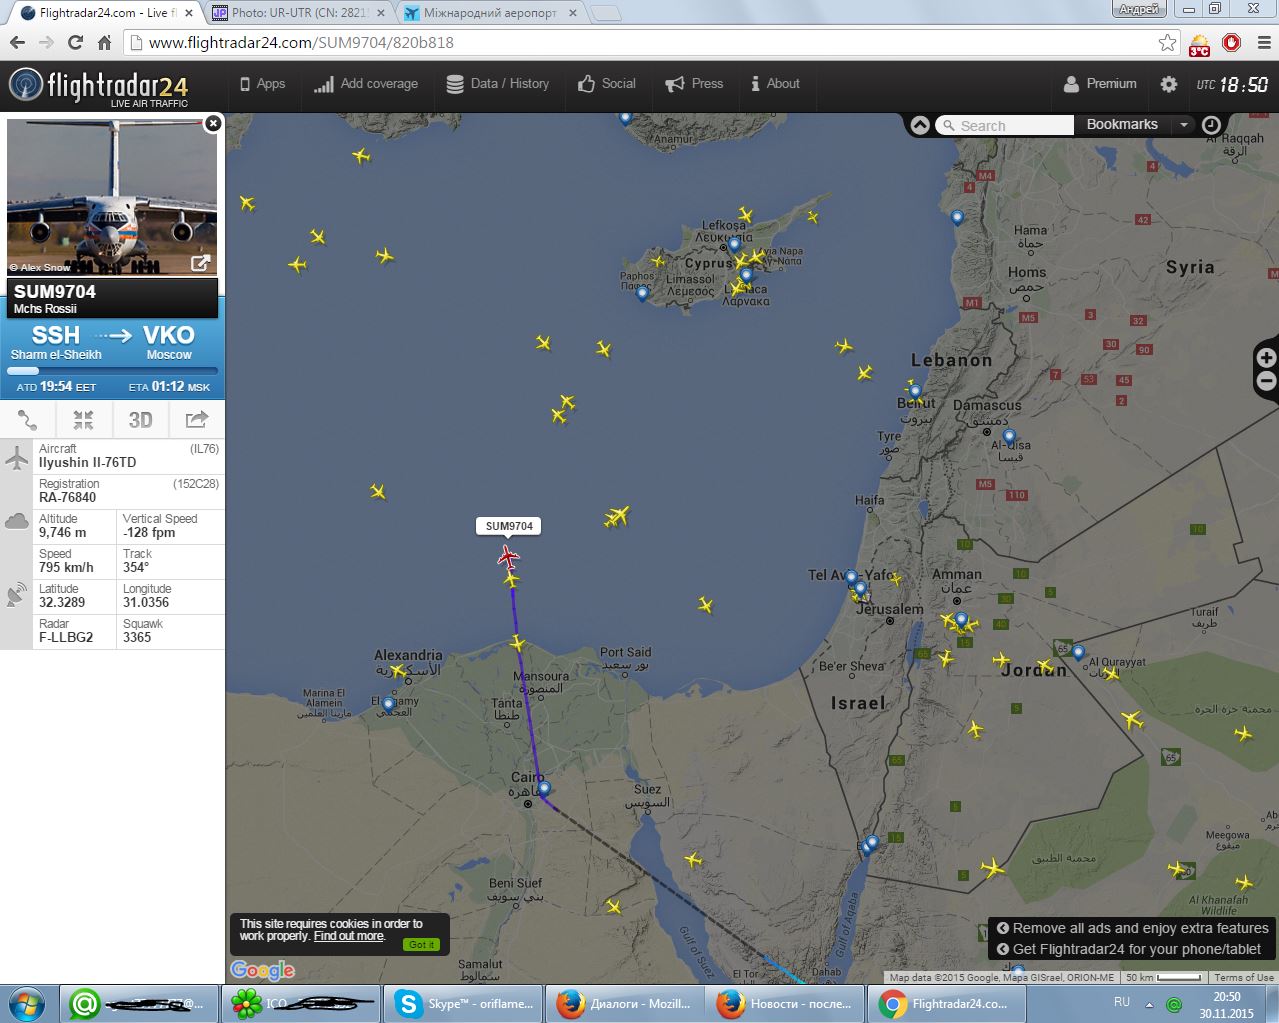Open the Data / History menu
Viewport: 1279px width, 1023px height.
[498, 84]
